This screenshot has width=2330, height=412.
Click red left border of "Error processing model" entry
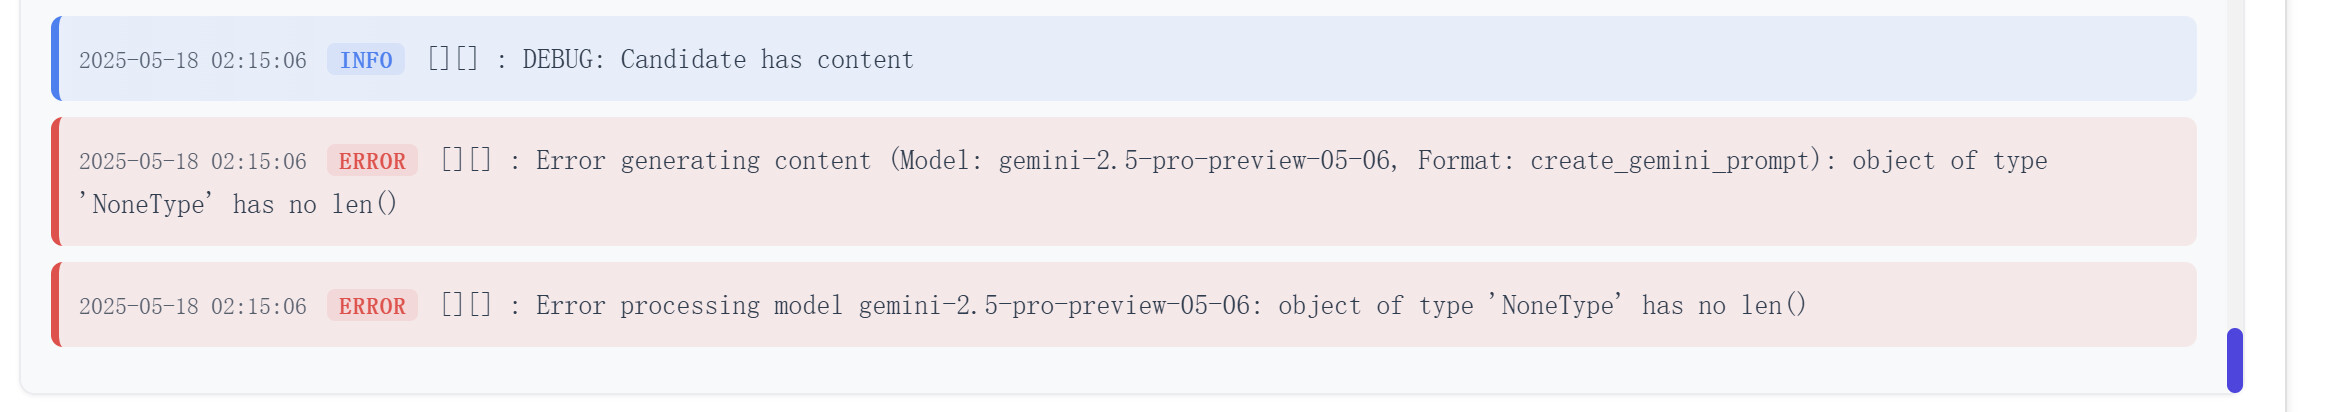pyautogui.click(x=56, y=304)
